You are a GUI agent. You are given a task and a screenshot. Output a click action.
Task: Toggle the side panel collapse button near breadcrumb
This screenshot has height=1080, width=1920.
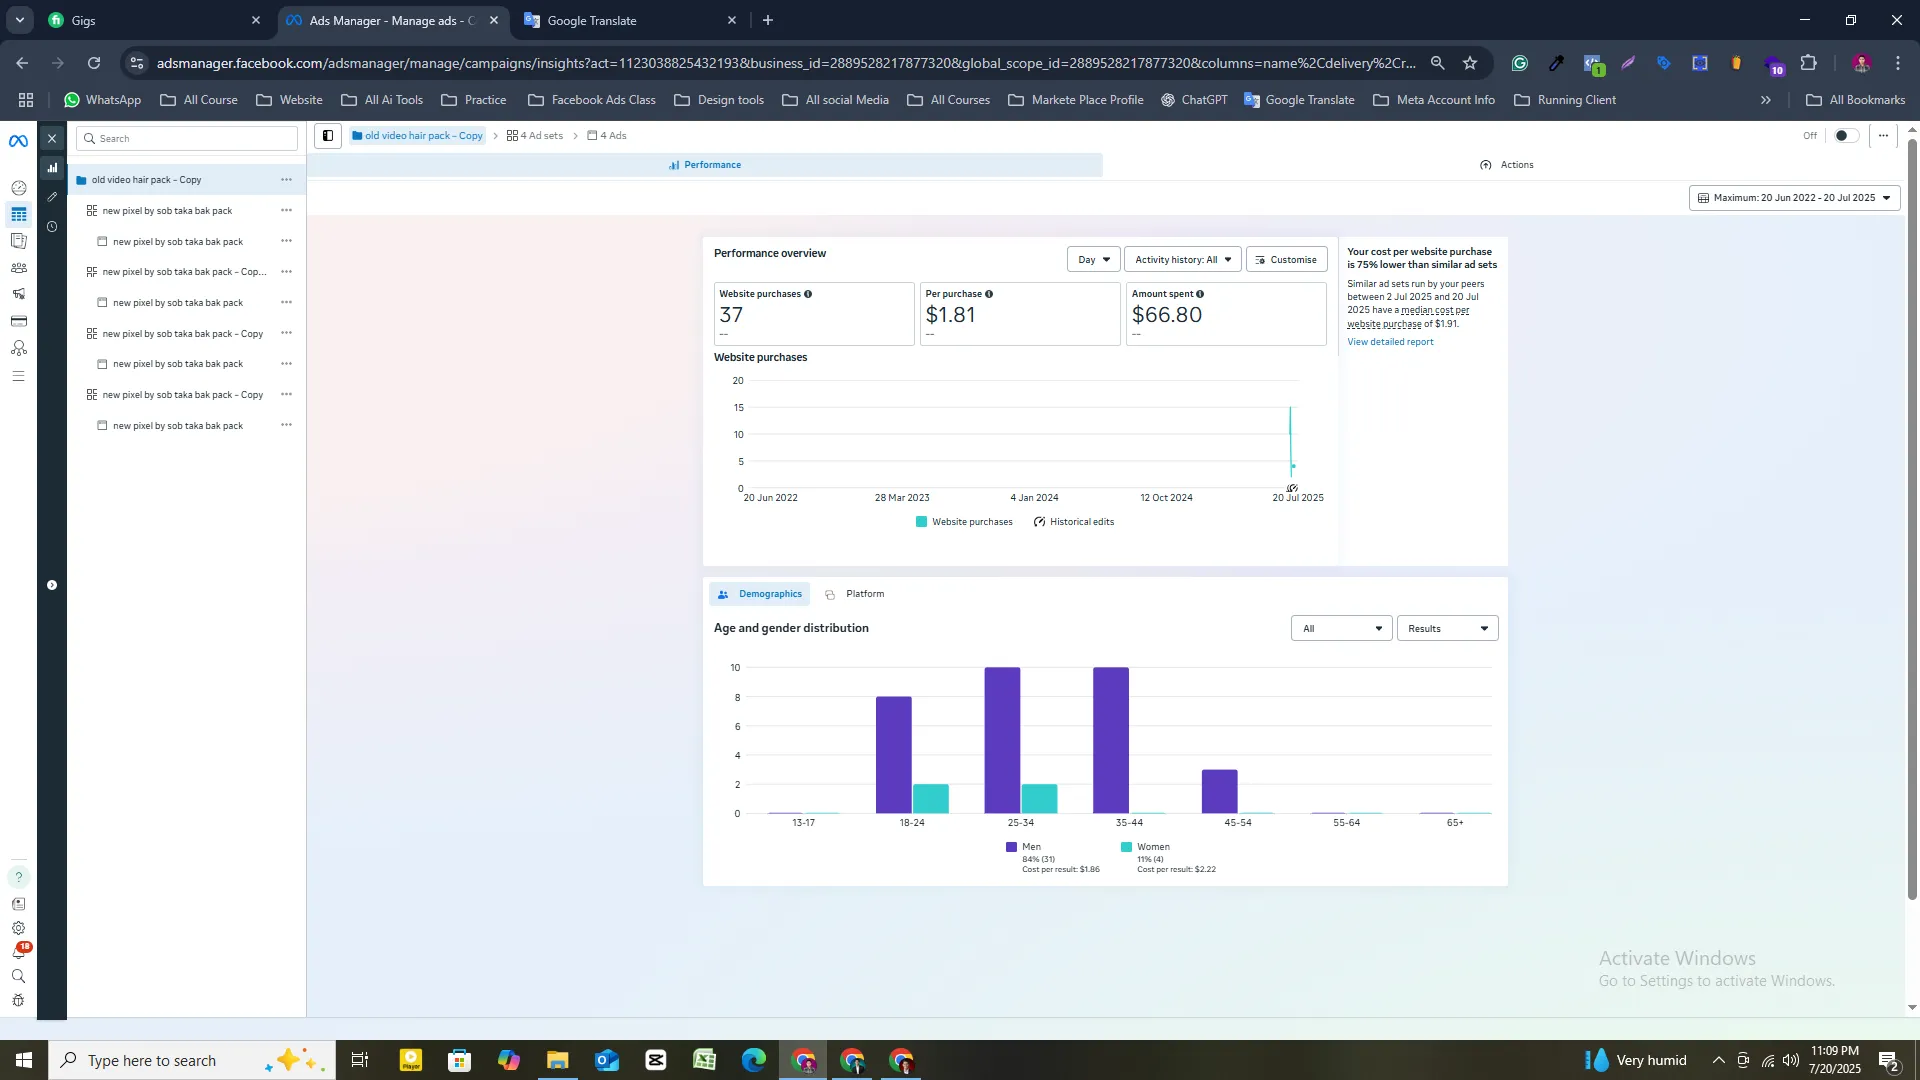coord(328,136)
